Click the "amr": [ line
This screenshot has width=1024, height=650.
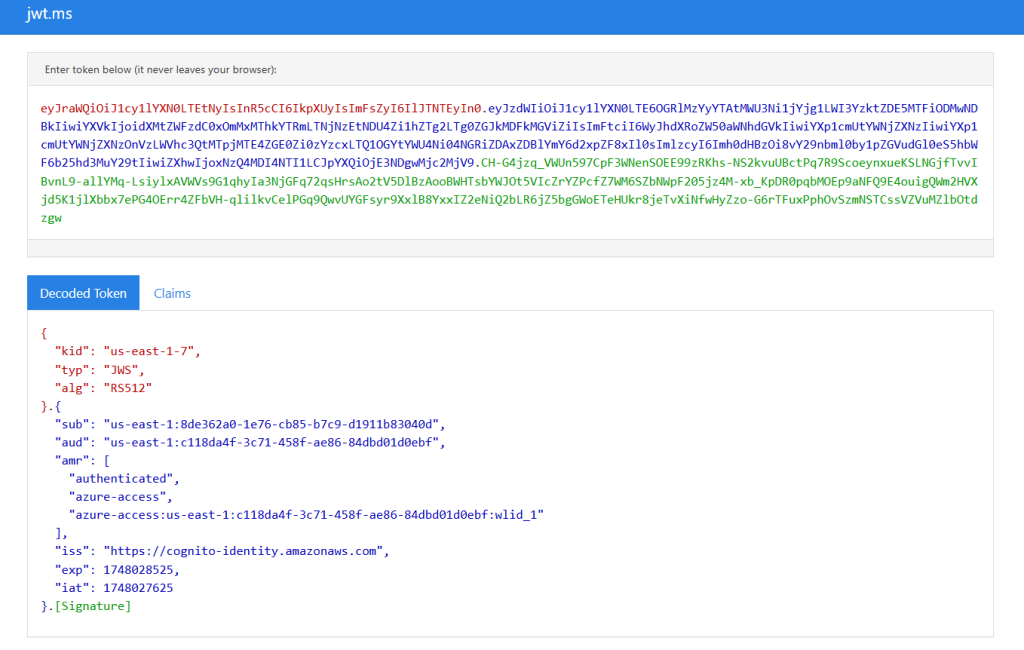82,461
